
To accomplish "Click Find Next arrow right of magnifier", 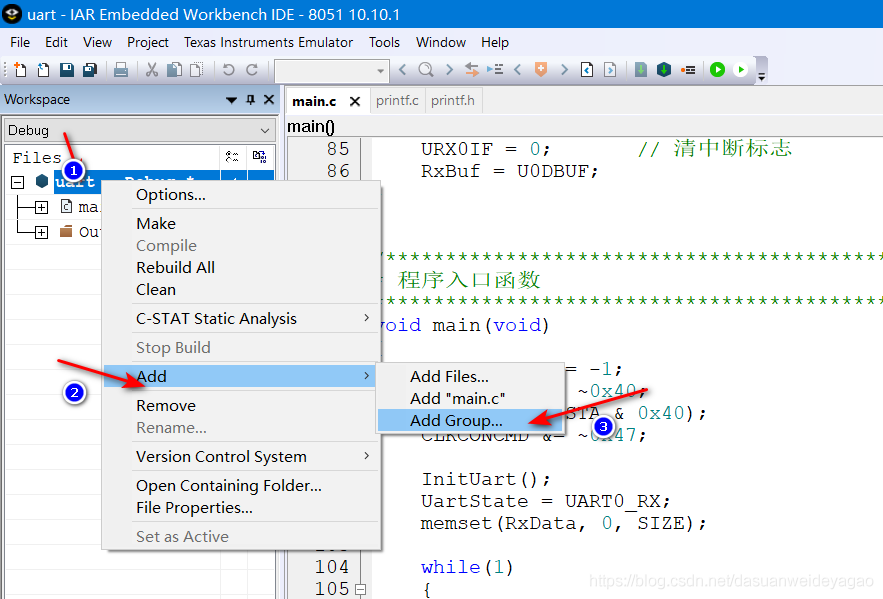I will (449, 70).
